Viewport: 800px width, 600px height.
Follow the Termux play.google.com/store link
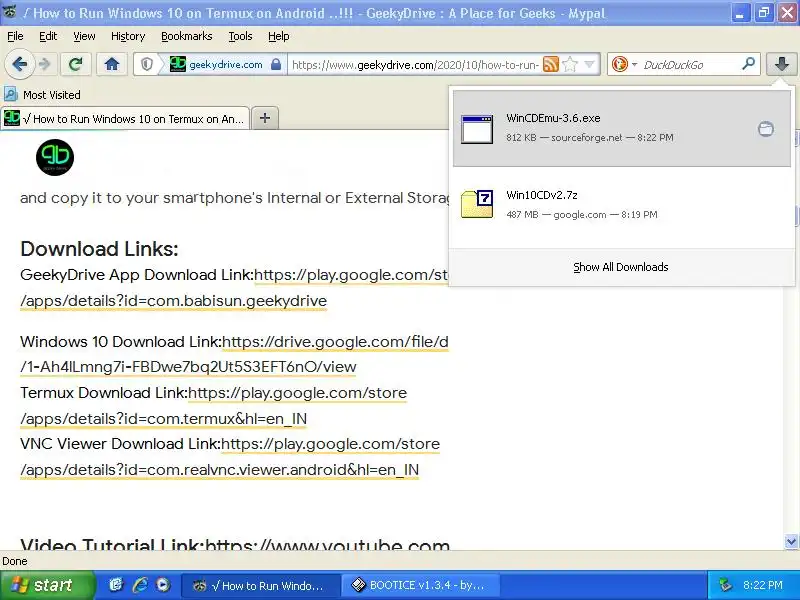(213, 406)
